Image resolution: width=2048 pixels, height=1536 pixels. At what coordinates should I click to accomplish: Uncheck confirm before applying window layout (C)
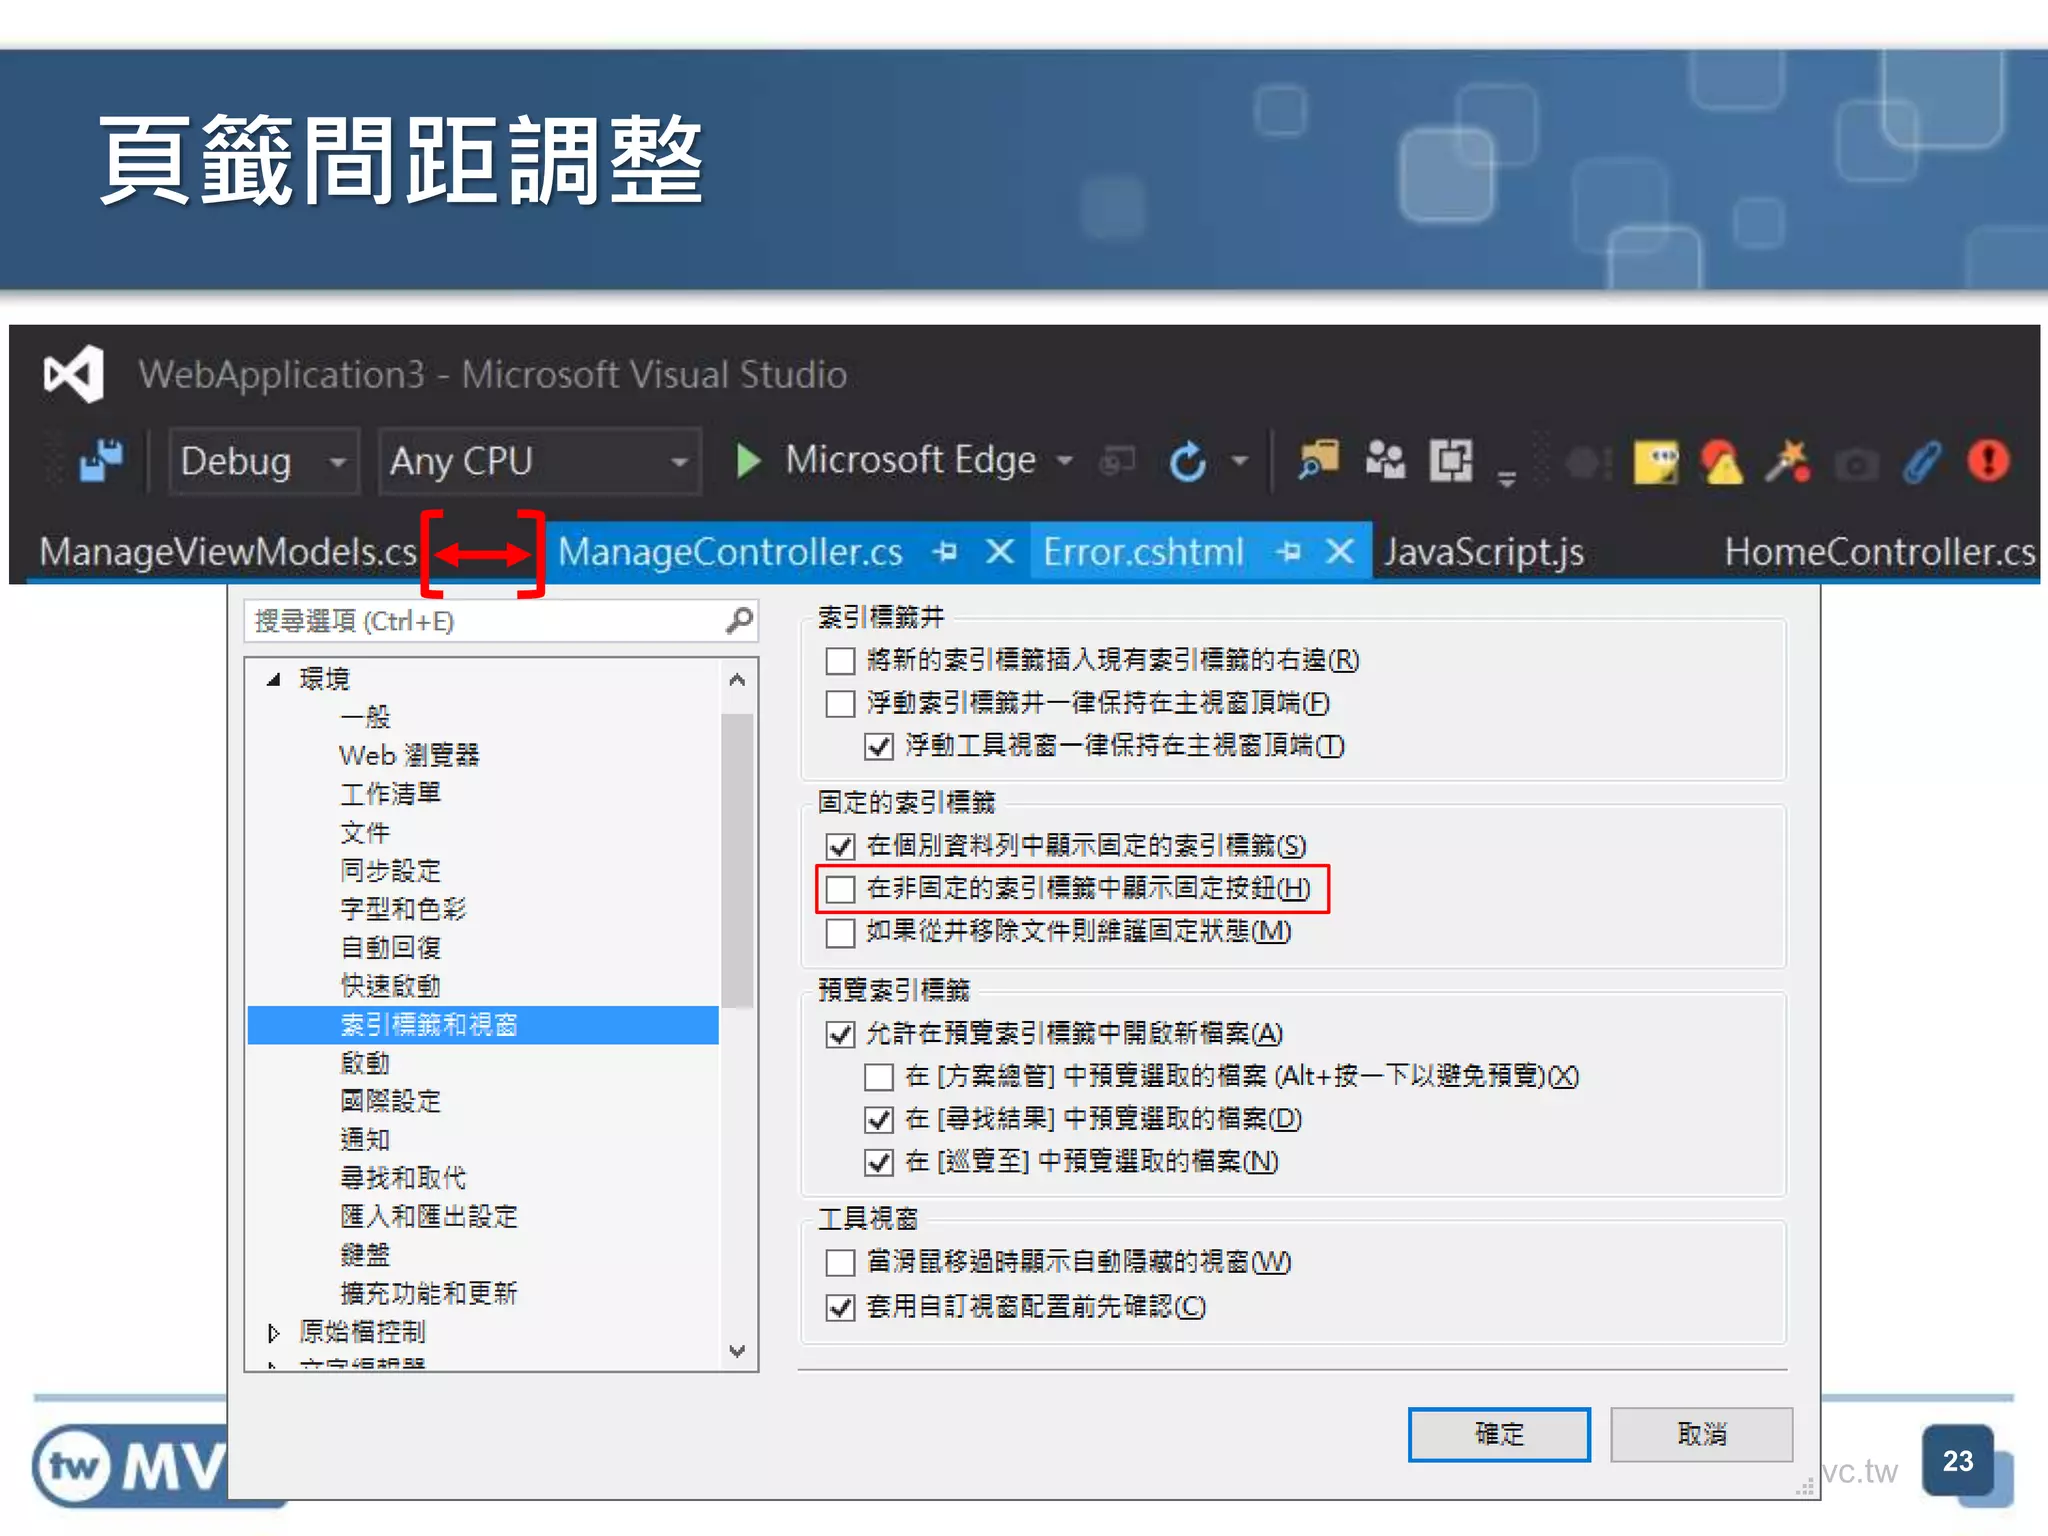(840, 1308)
